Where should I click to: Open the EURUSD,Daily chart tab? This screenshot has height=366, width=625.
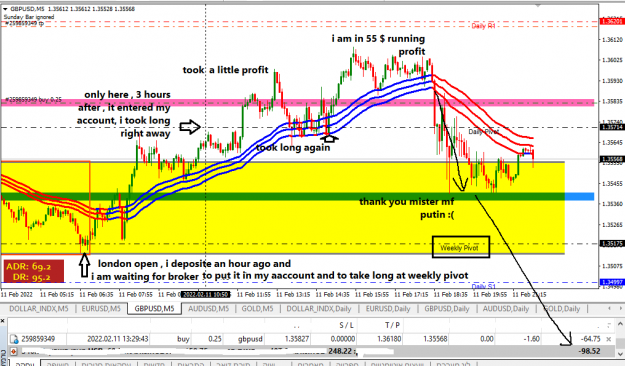pos(388,309)
